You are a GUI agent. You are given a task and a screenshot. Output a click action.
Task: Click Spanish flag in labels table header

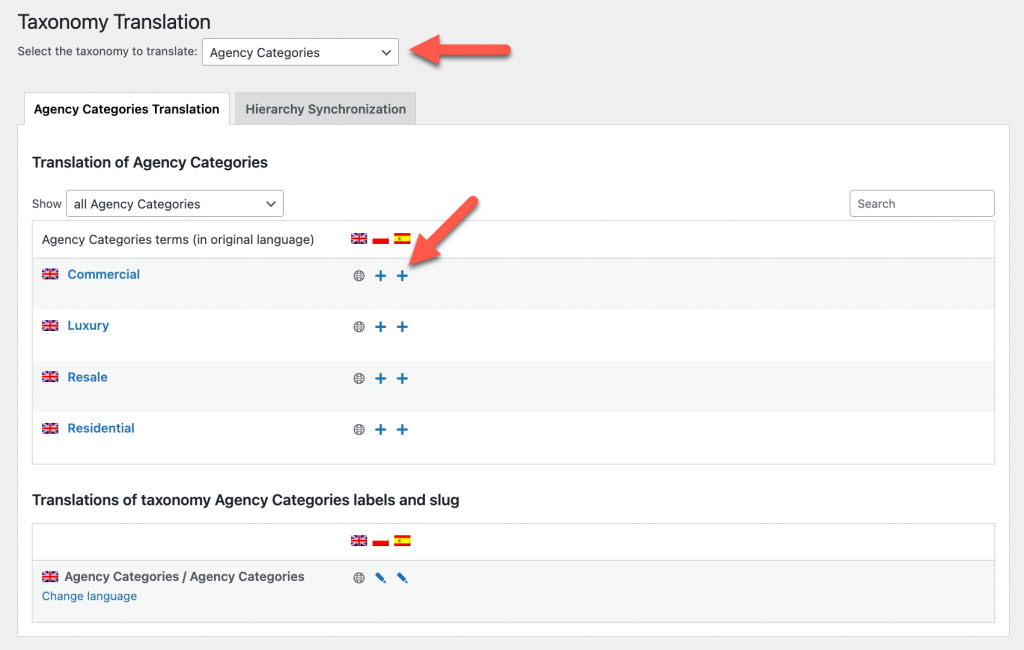pos(402,541)
